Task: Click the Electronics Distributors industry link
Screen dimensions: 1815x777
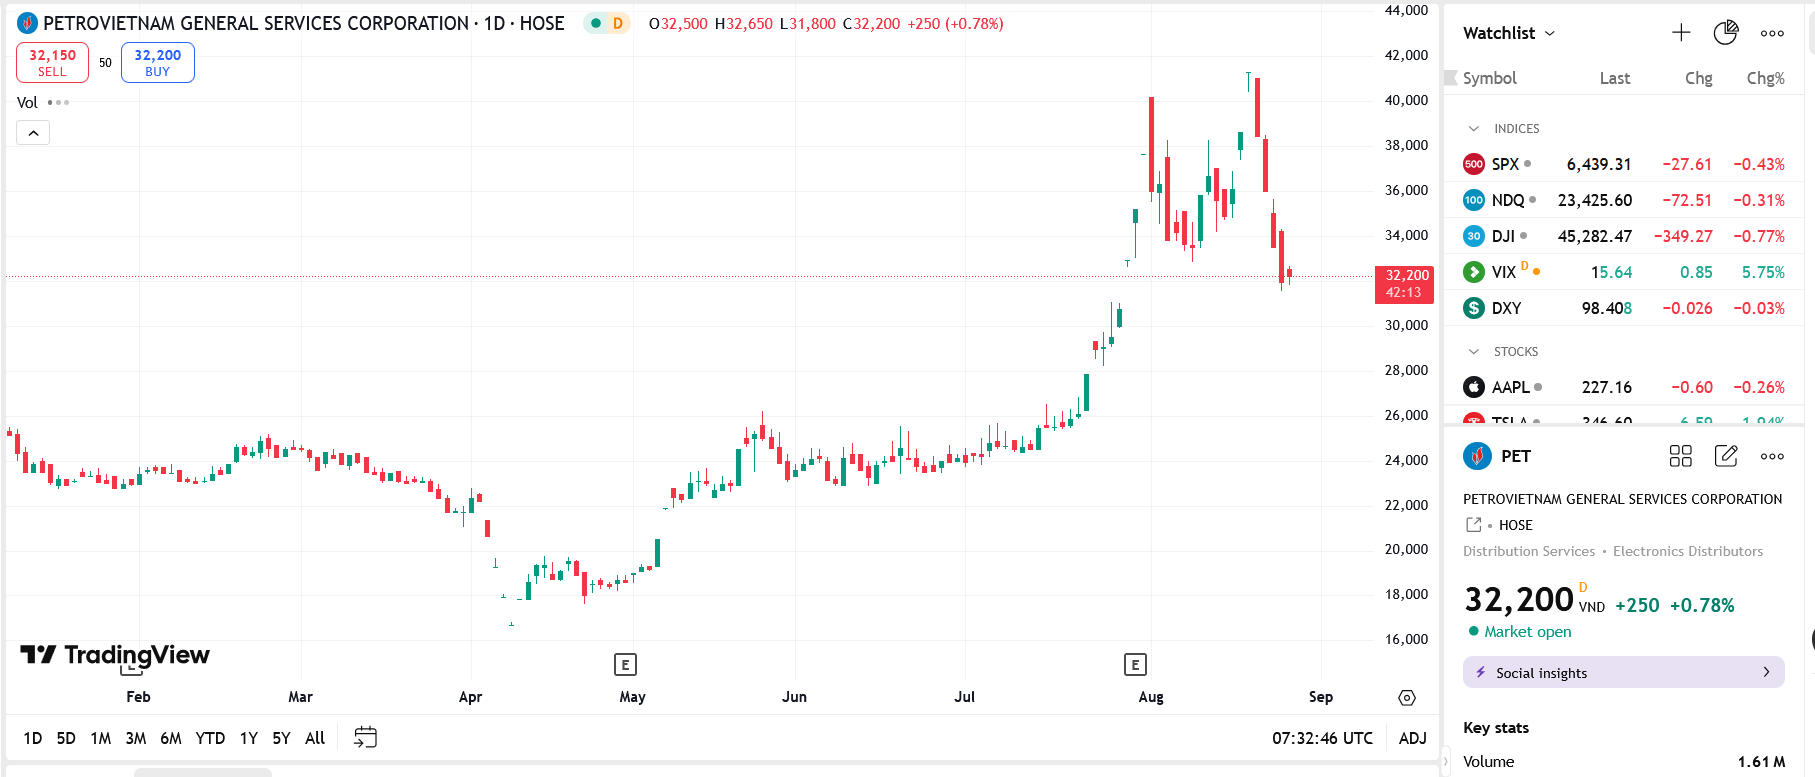Action: click(1688, 551)
